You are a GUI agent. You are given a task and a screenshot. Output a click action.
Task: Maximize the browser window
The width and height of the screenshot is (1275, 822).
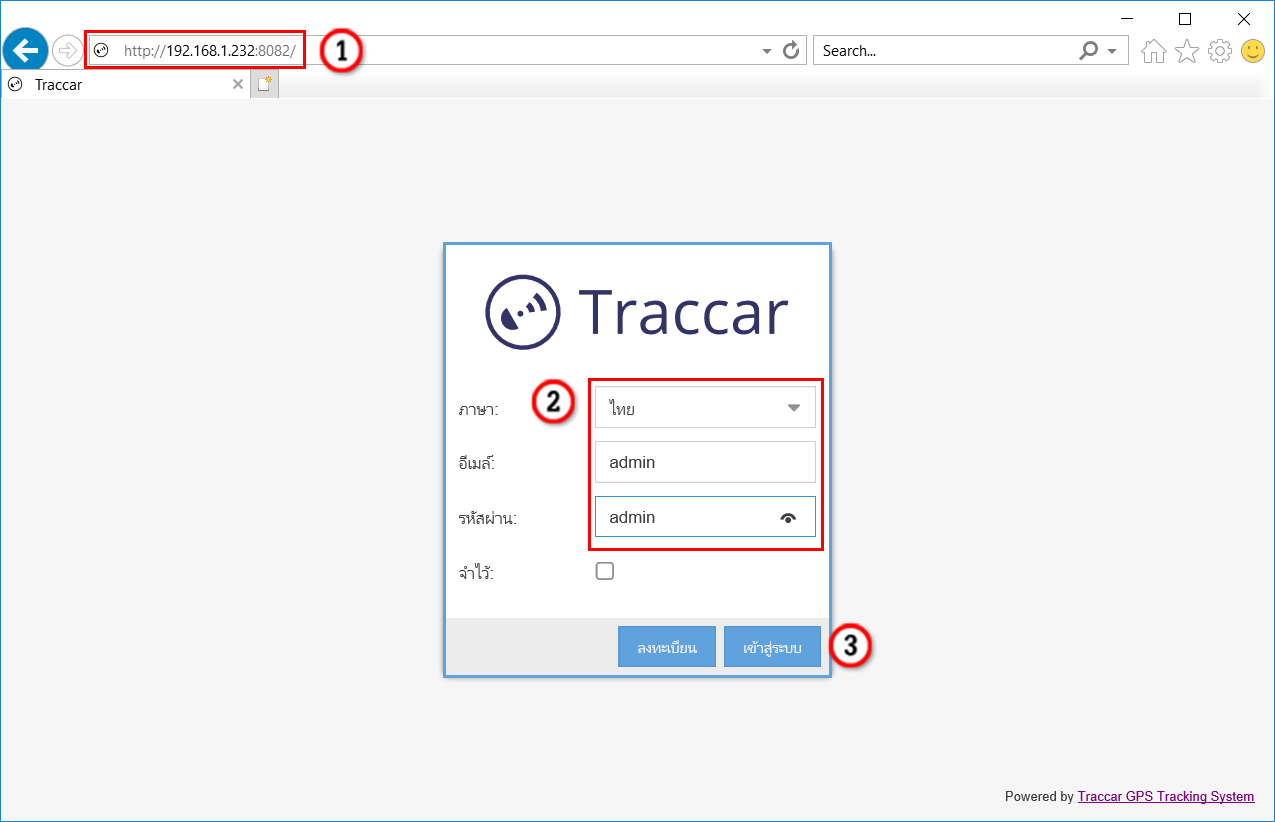(x=1185, y=18)
